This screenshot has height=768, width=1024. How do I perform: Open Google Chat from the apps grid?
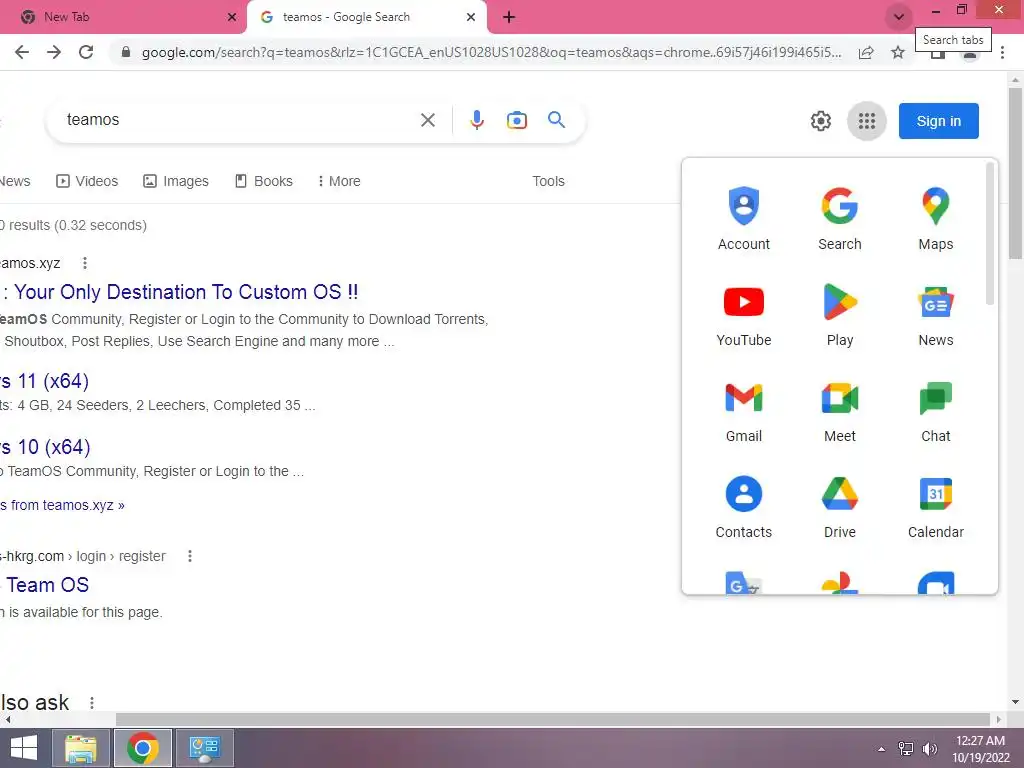point(935,411)
